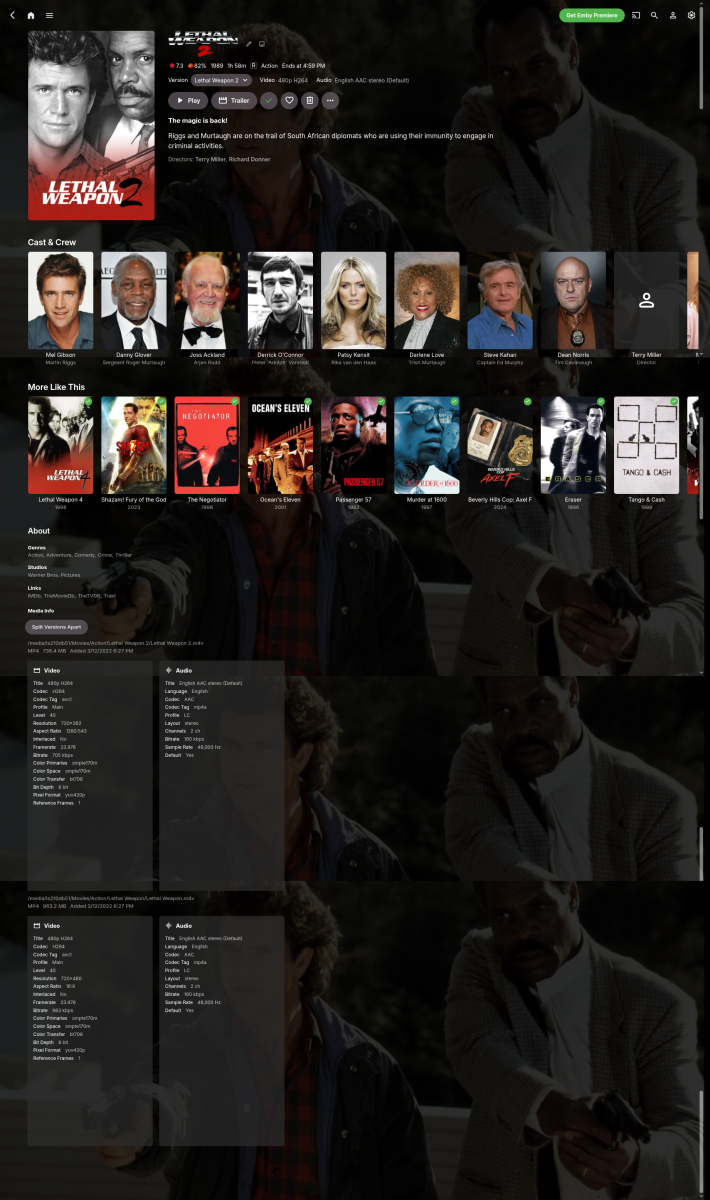Open The Negotiator poster
The image size is (710, 1200).
pyautogui.click(x=207, y=445)
